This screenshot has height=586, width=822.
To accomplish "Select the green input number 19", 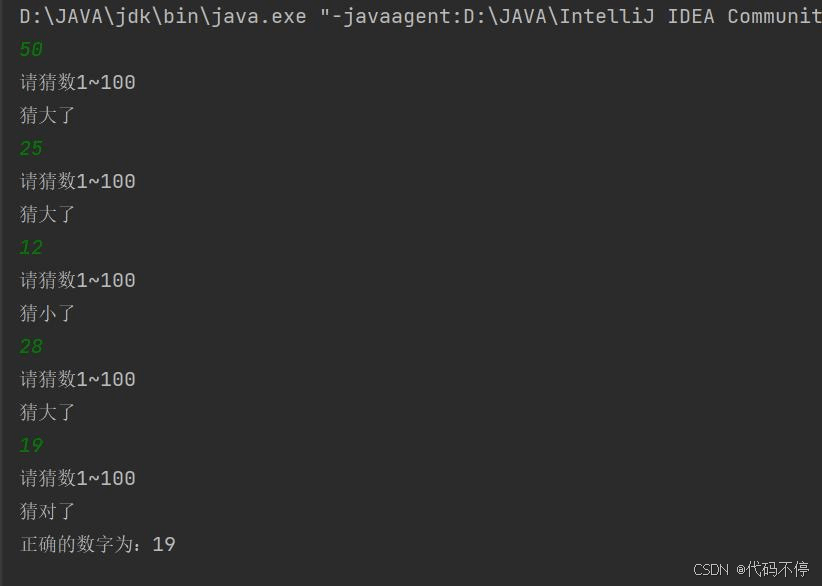I will [31, 446].
